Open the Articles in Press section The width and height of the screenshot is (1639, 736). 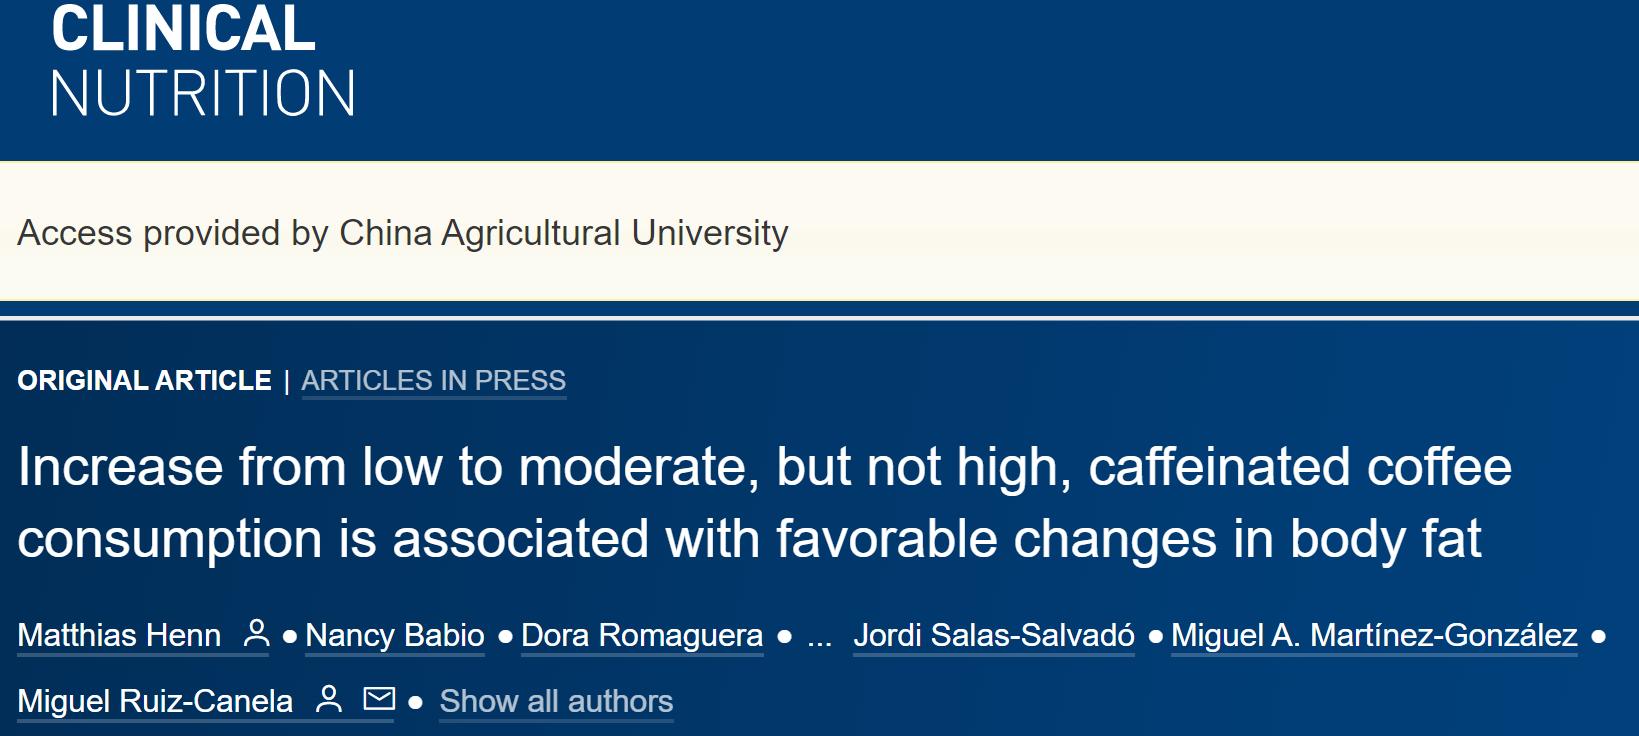[x=433, y=380]
